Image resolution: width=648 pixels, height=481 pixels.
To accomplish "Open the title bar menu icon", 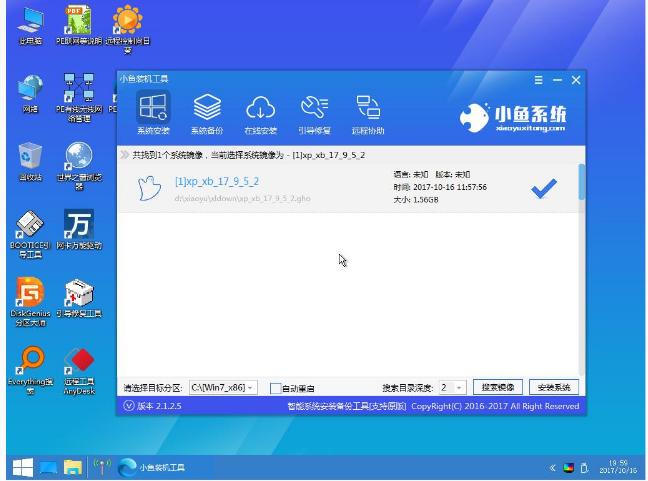I will (539, 80).
